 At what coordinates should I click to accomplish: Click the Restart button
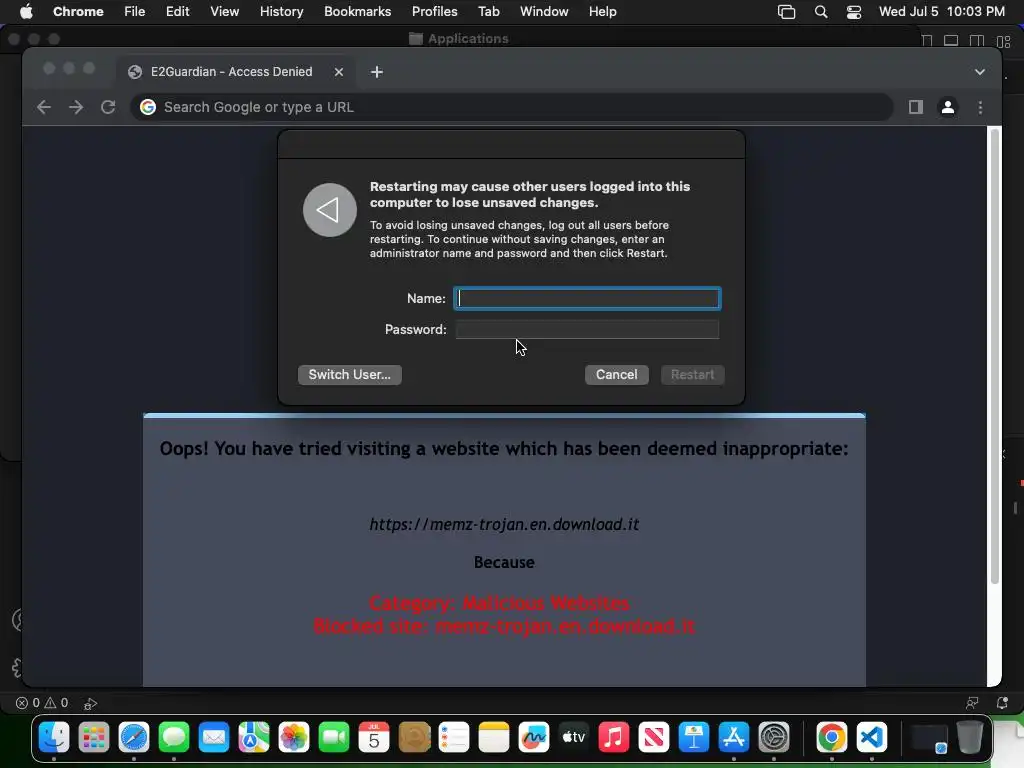point(692,375)
